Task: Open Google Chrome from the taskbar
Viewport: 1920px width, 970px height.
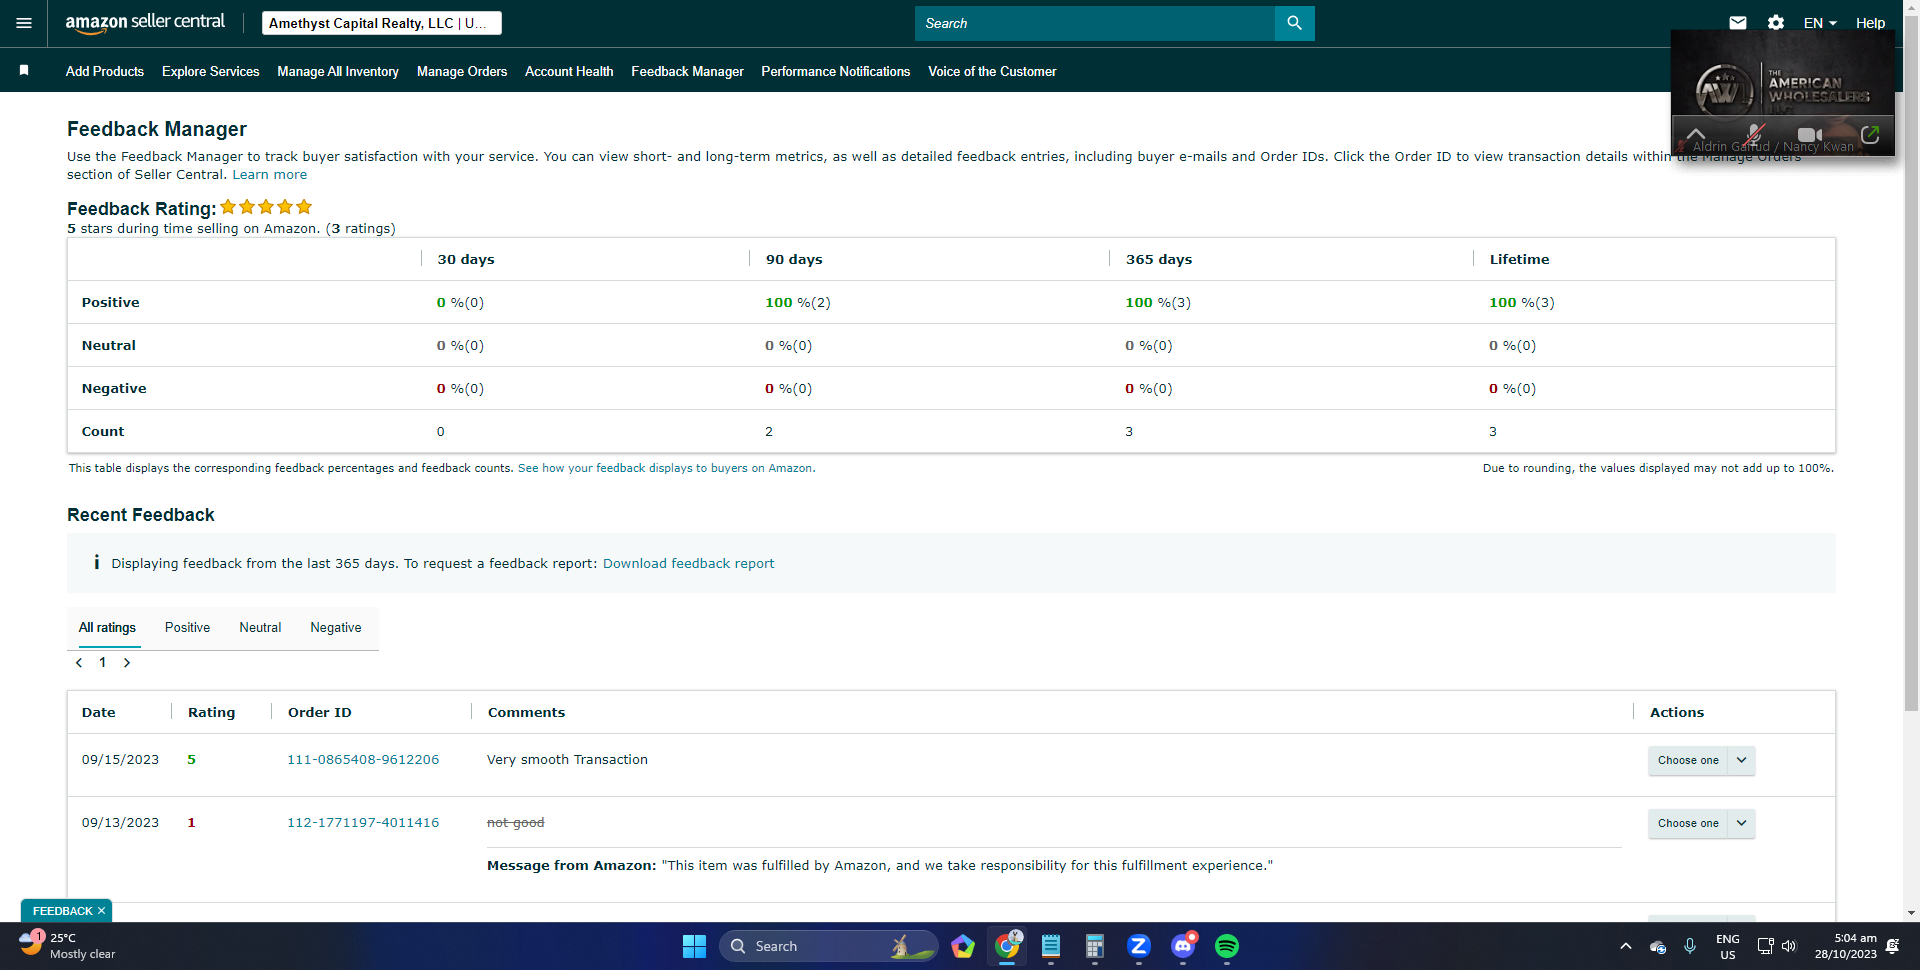Action: (1007, 946)
